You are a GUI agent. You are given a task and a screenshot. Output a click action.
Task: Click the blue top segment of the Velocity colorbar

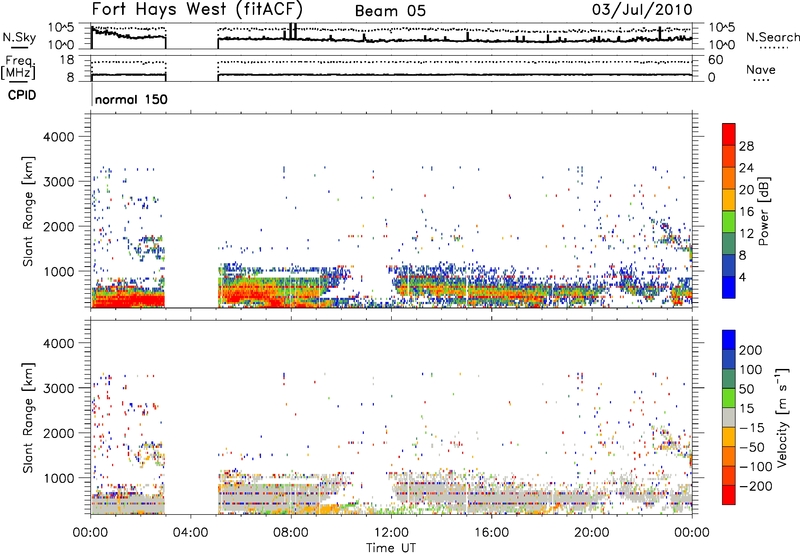point(729,340)
